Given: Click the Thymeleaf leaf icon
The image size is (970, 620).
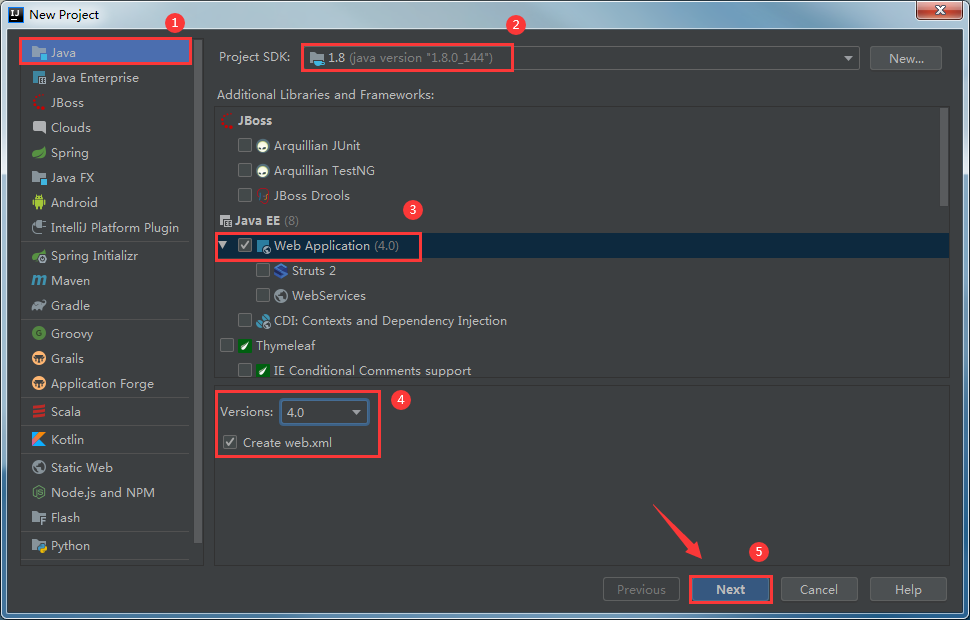Looking at the screenshot, I should point(245,346).
